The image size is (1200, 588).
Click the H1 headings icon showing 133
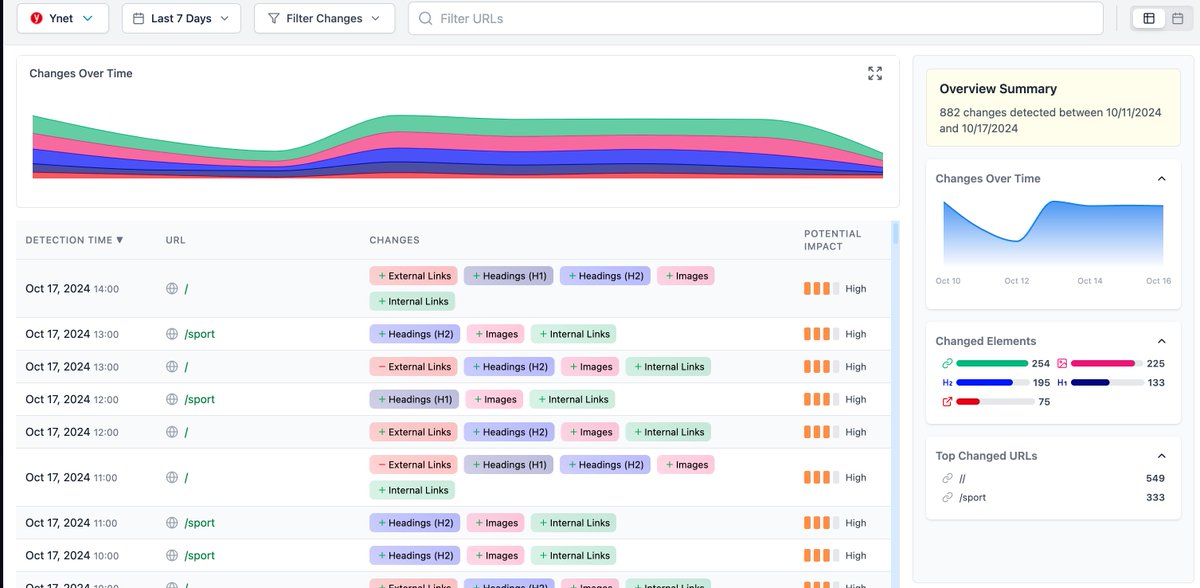point(1062,382)
